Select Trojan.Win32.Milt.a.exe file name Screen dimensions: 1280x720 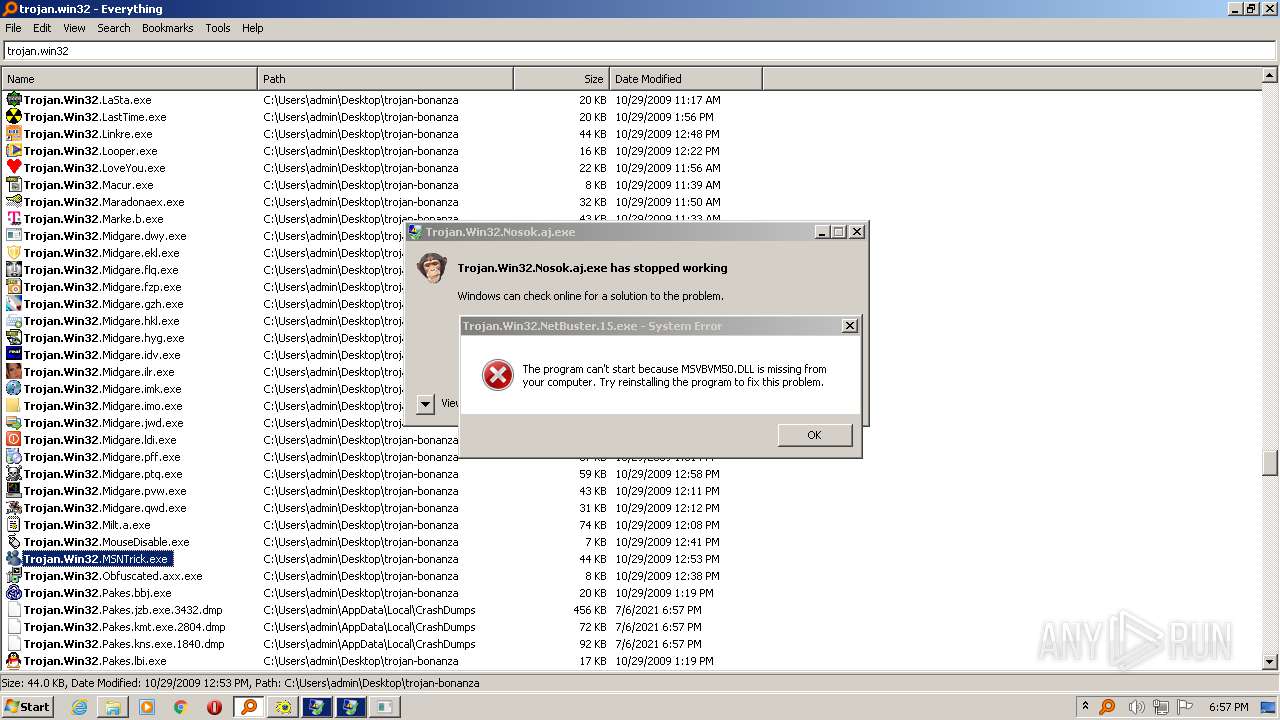click(x=87, y=525)
